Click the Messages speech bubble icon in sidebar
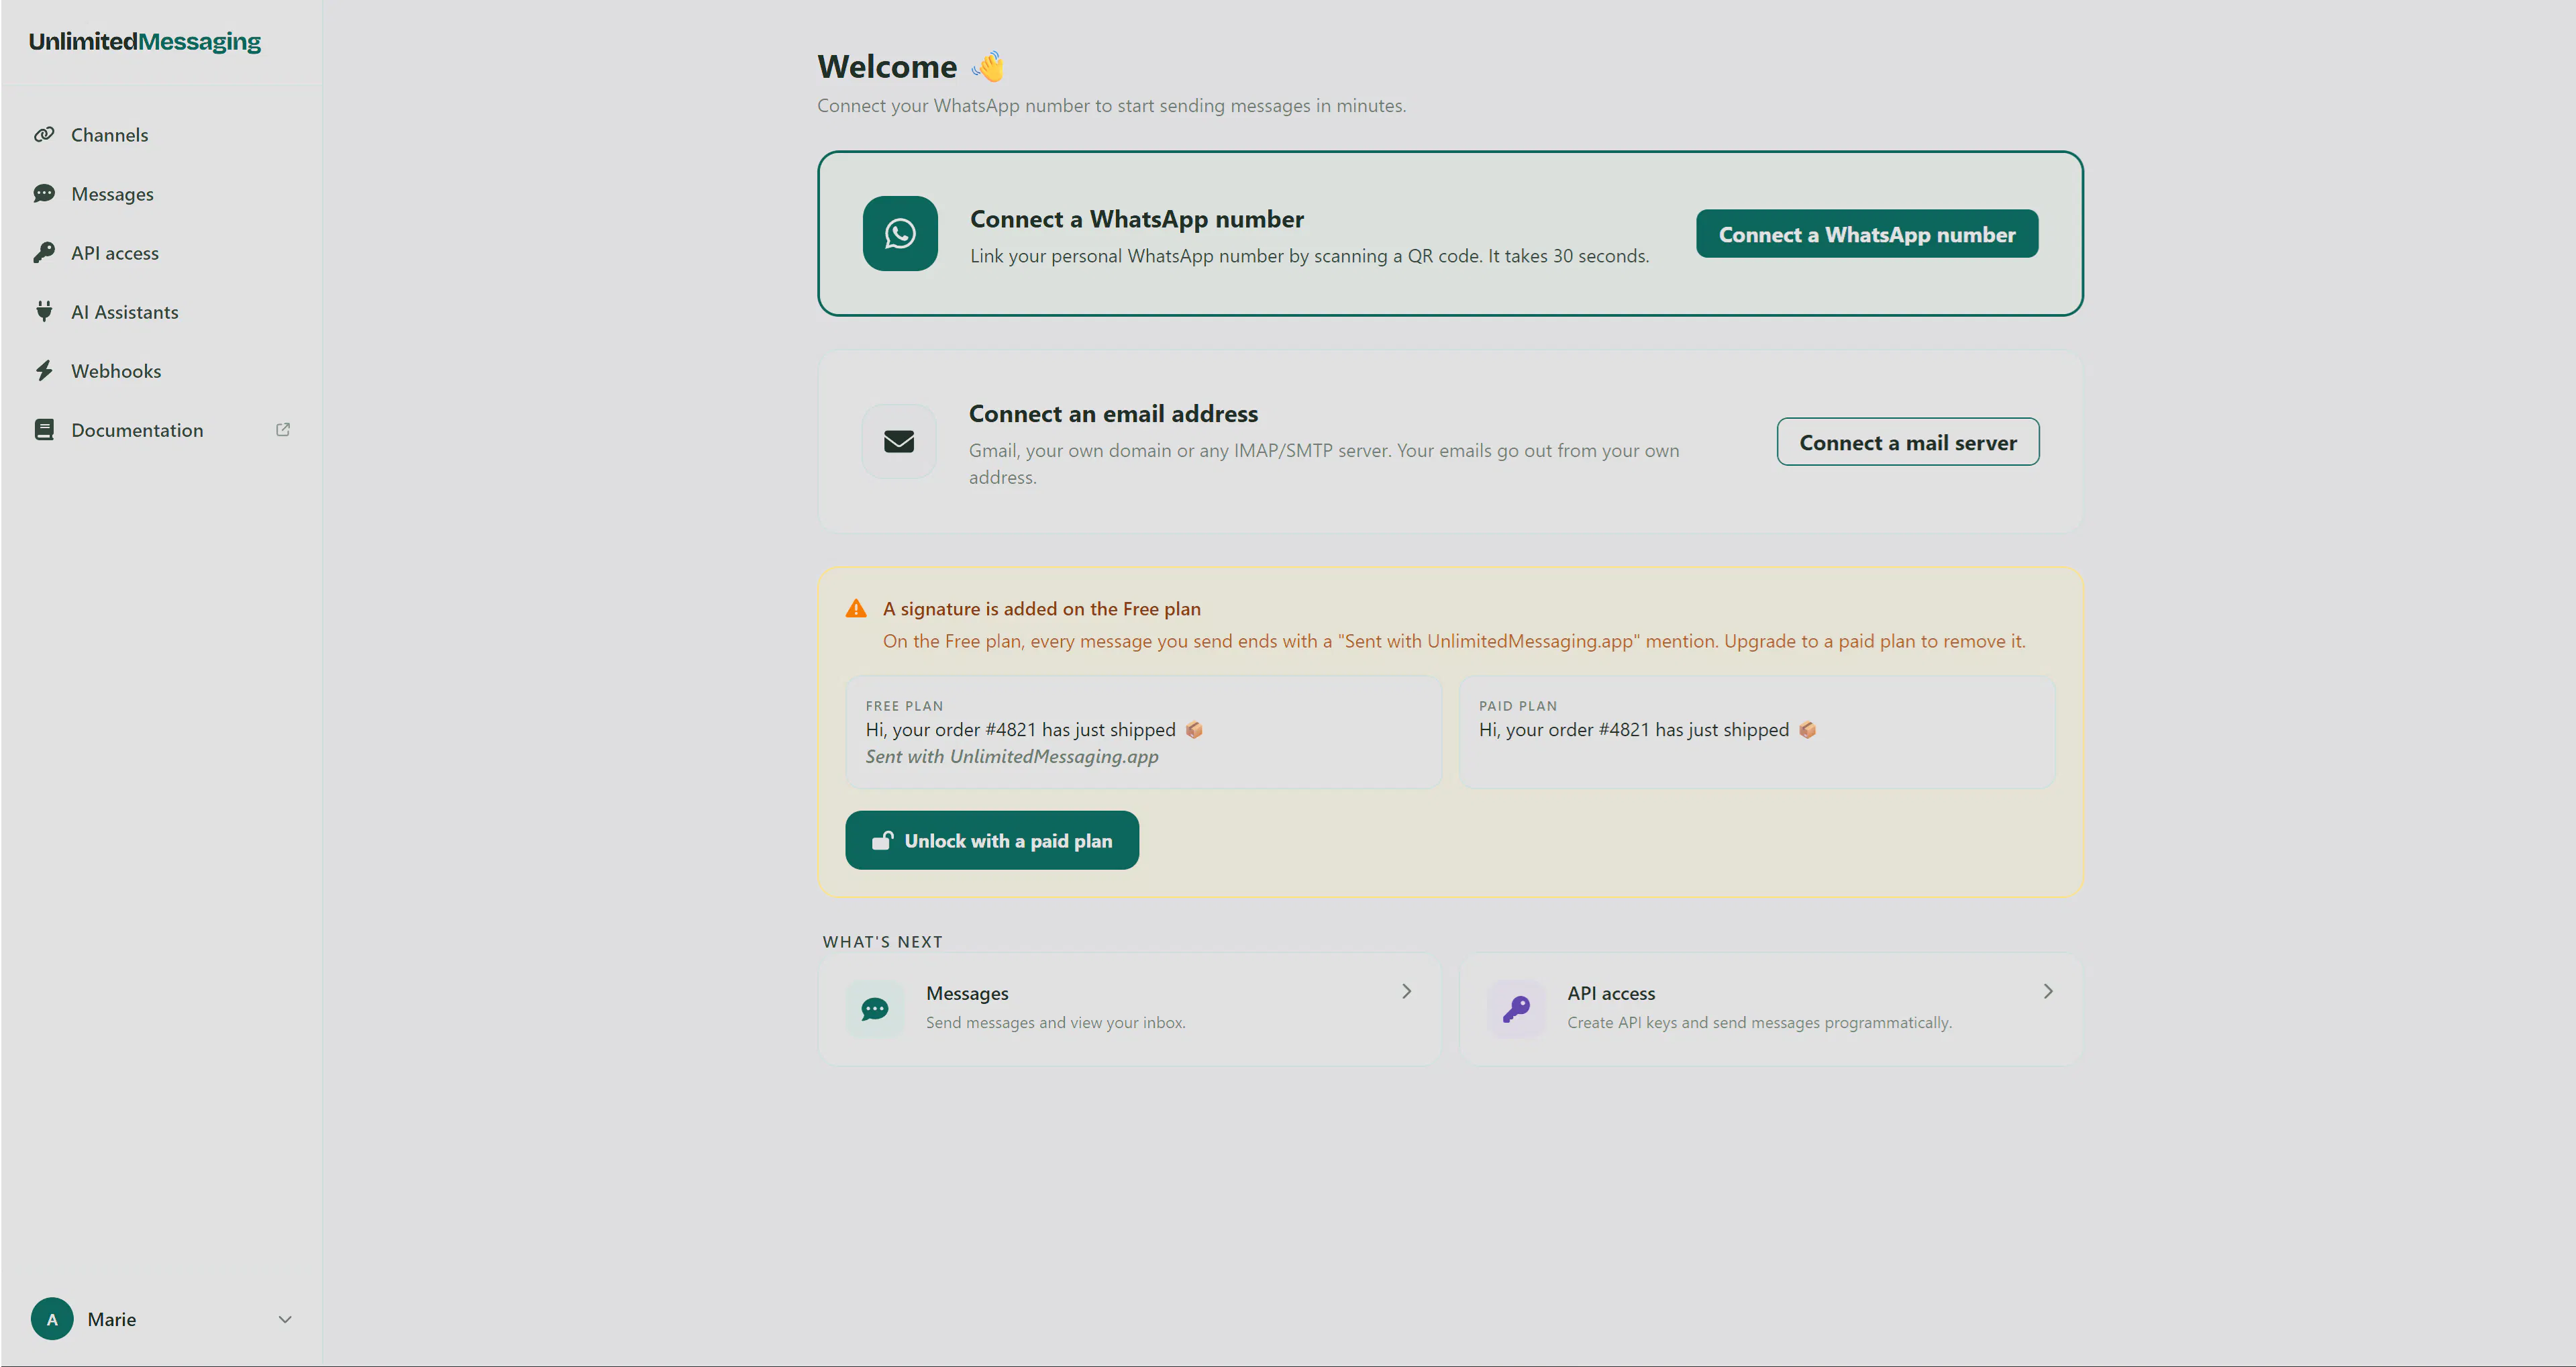 [x=44, y=193]
